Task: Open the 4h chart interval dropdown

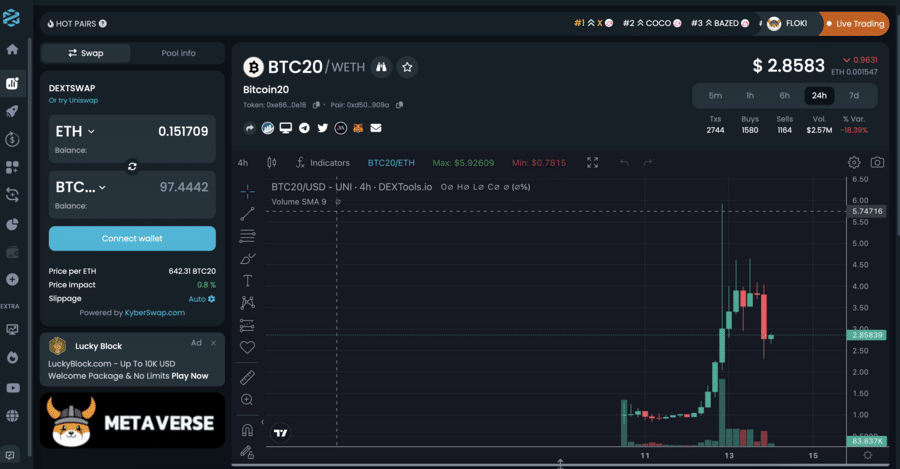Action: pyautogui.click(x=243, y=163)
